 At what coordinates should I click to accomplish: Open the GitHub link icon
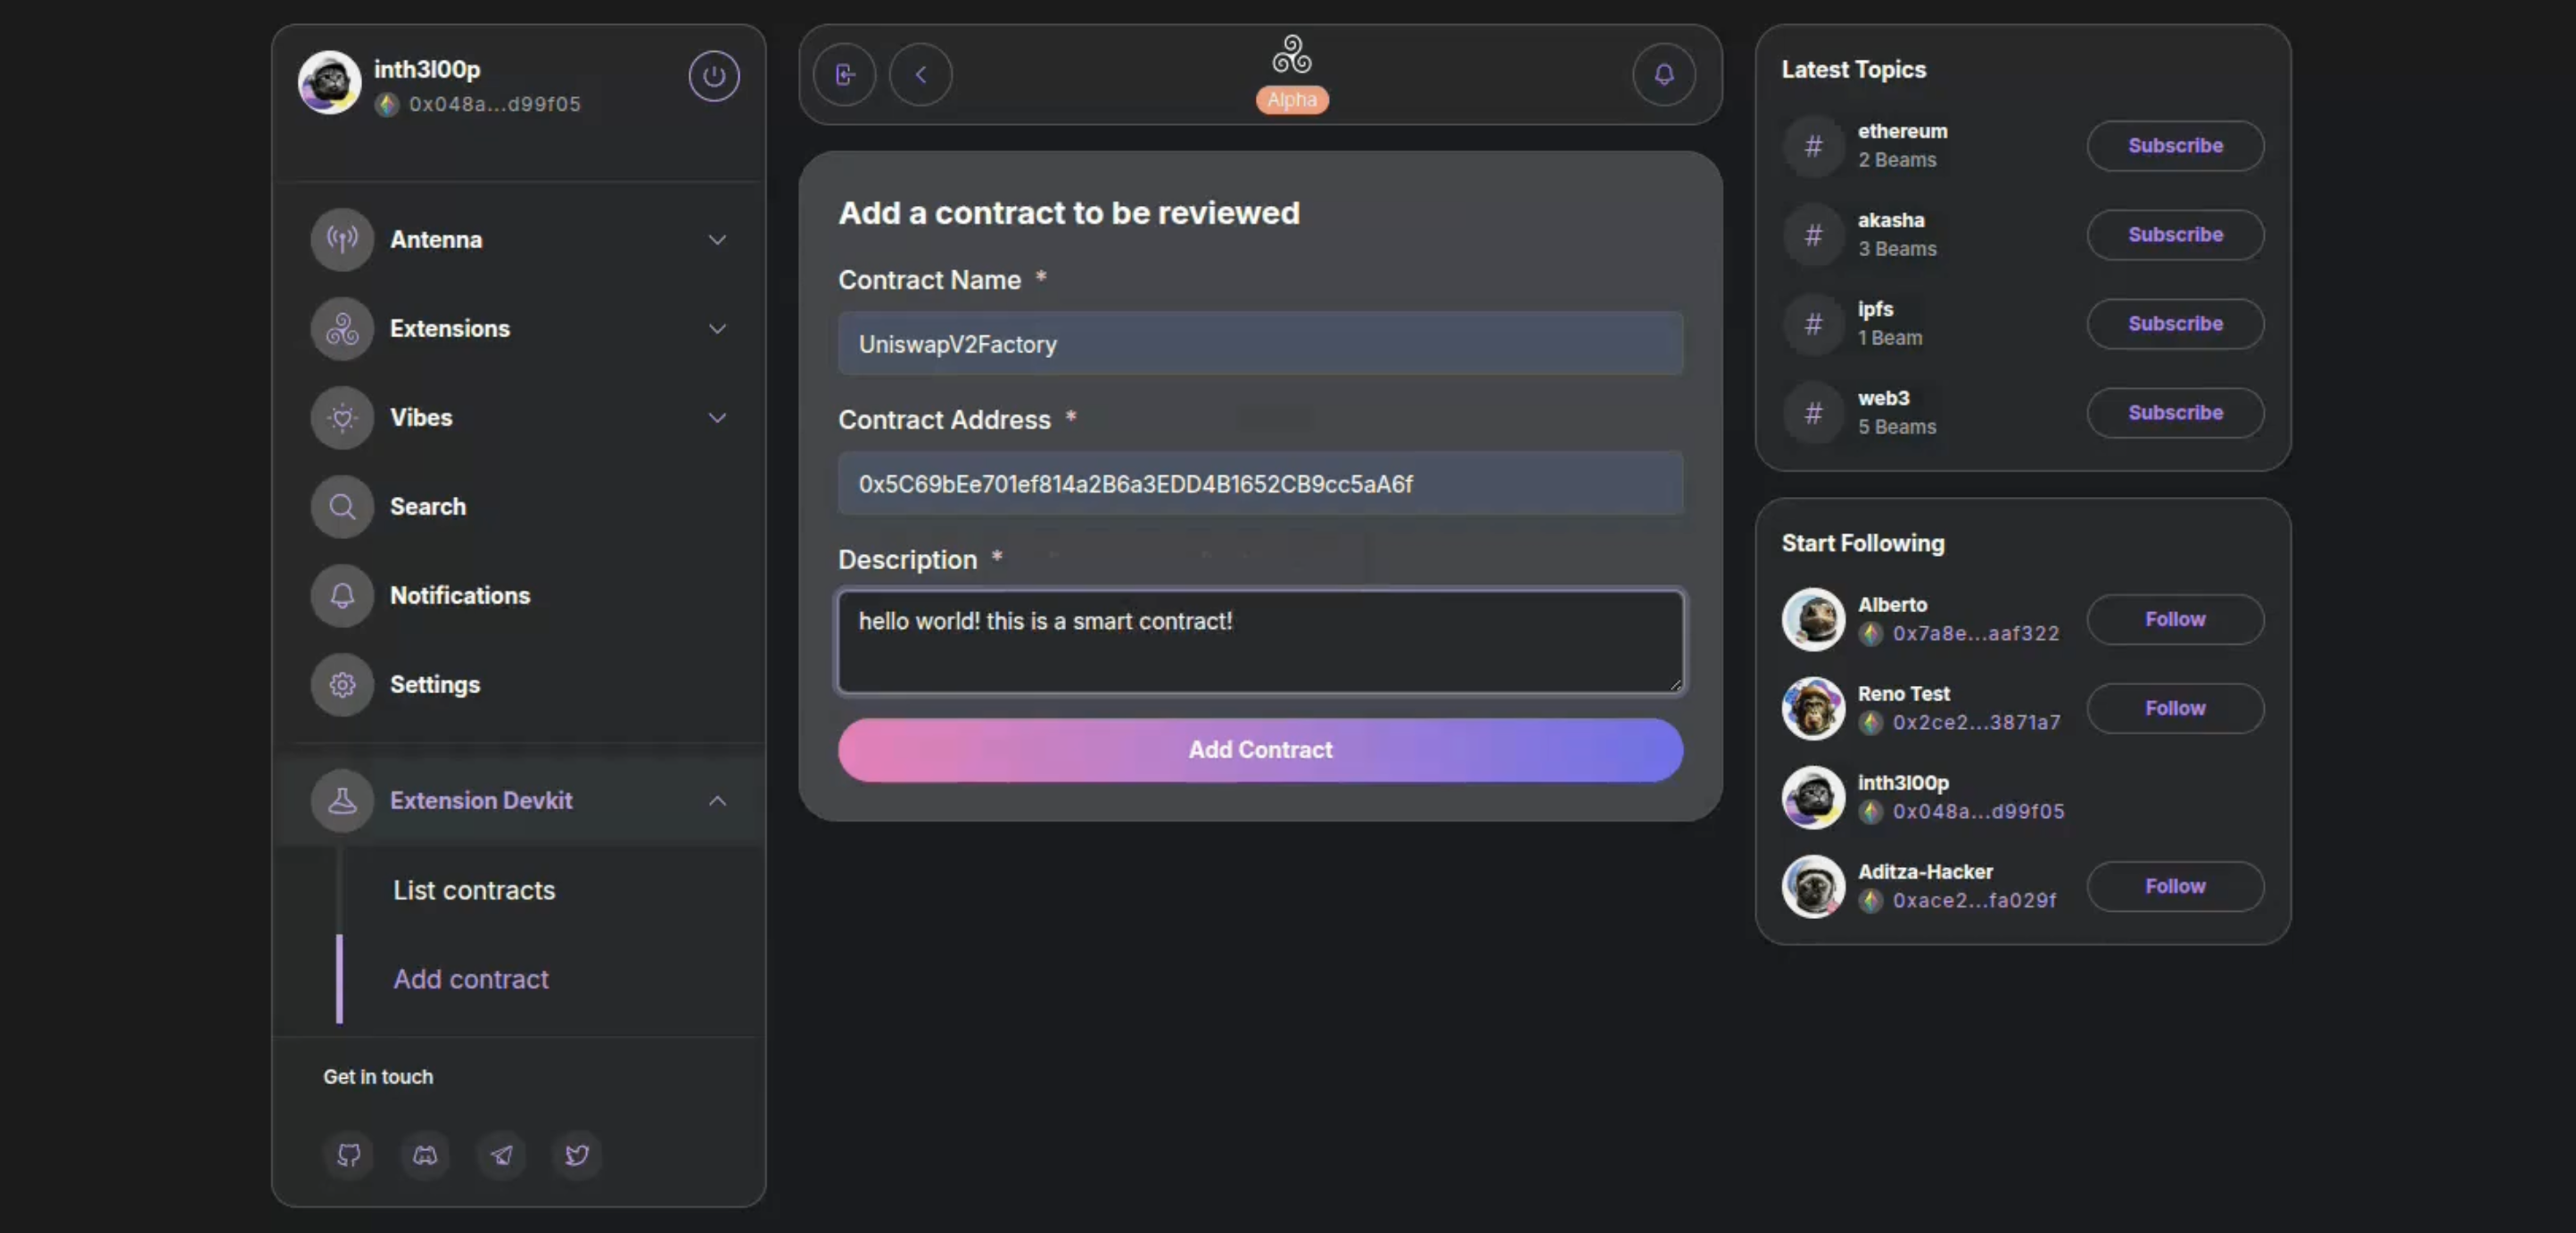coord(349,1155)
